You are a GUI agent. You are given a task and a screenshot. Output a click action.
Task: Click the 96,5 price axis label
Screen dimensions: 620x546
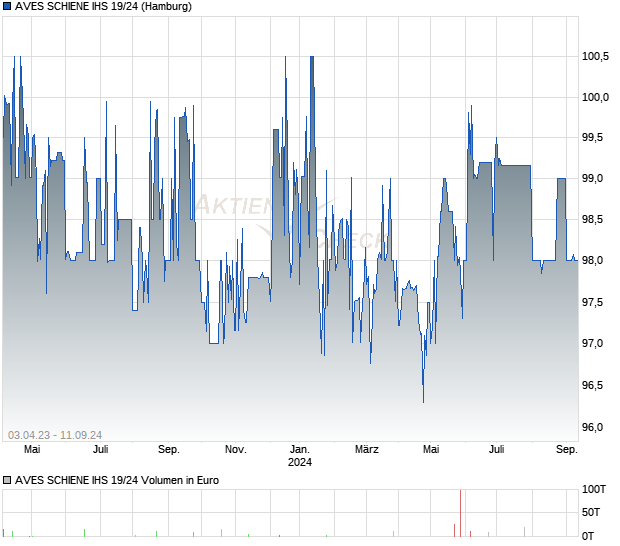click(x=593, y=386)
